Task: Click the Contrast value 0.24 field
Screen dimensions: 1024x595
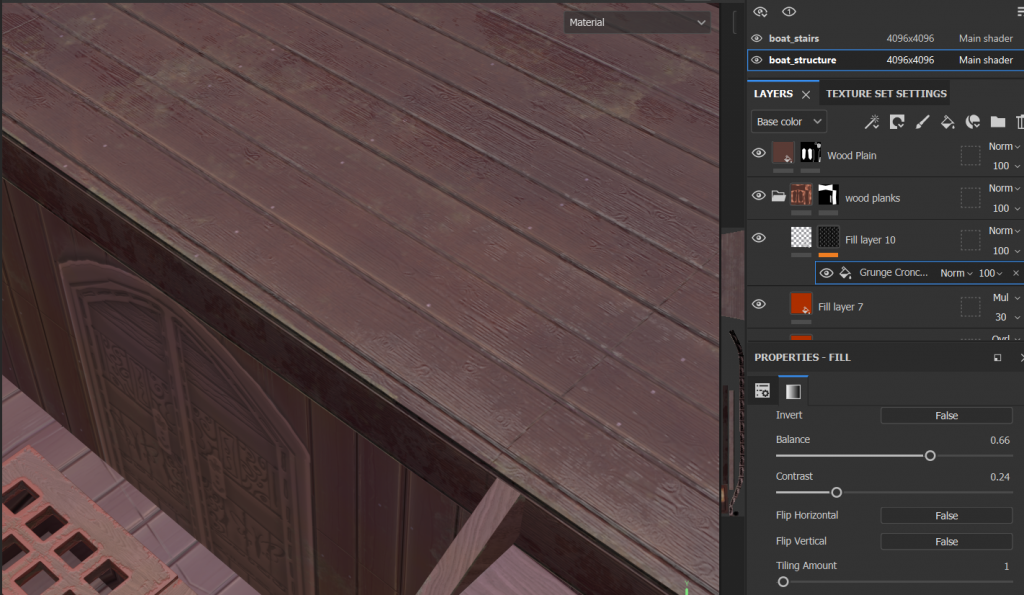Action: coord(1000,477)
